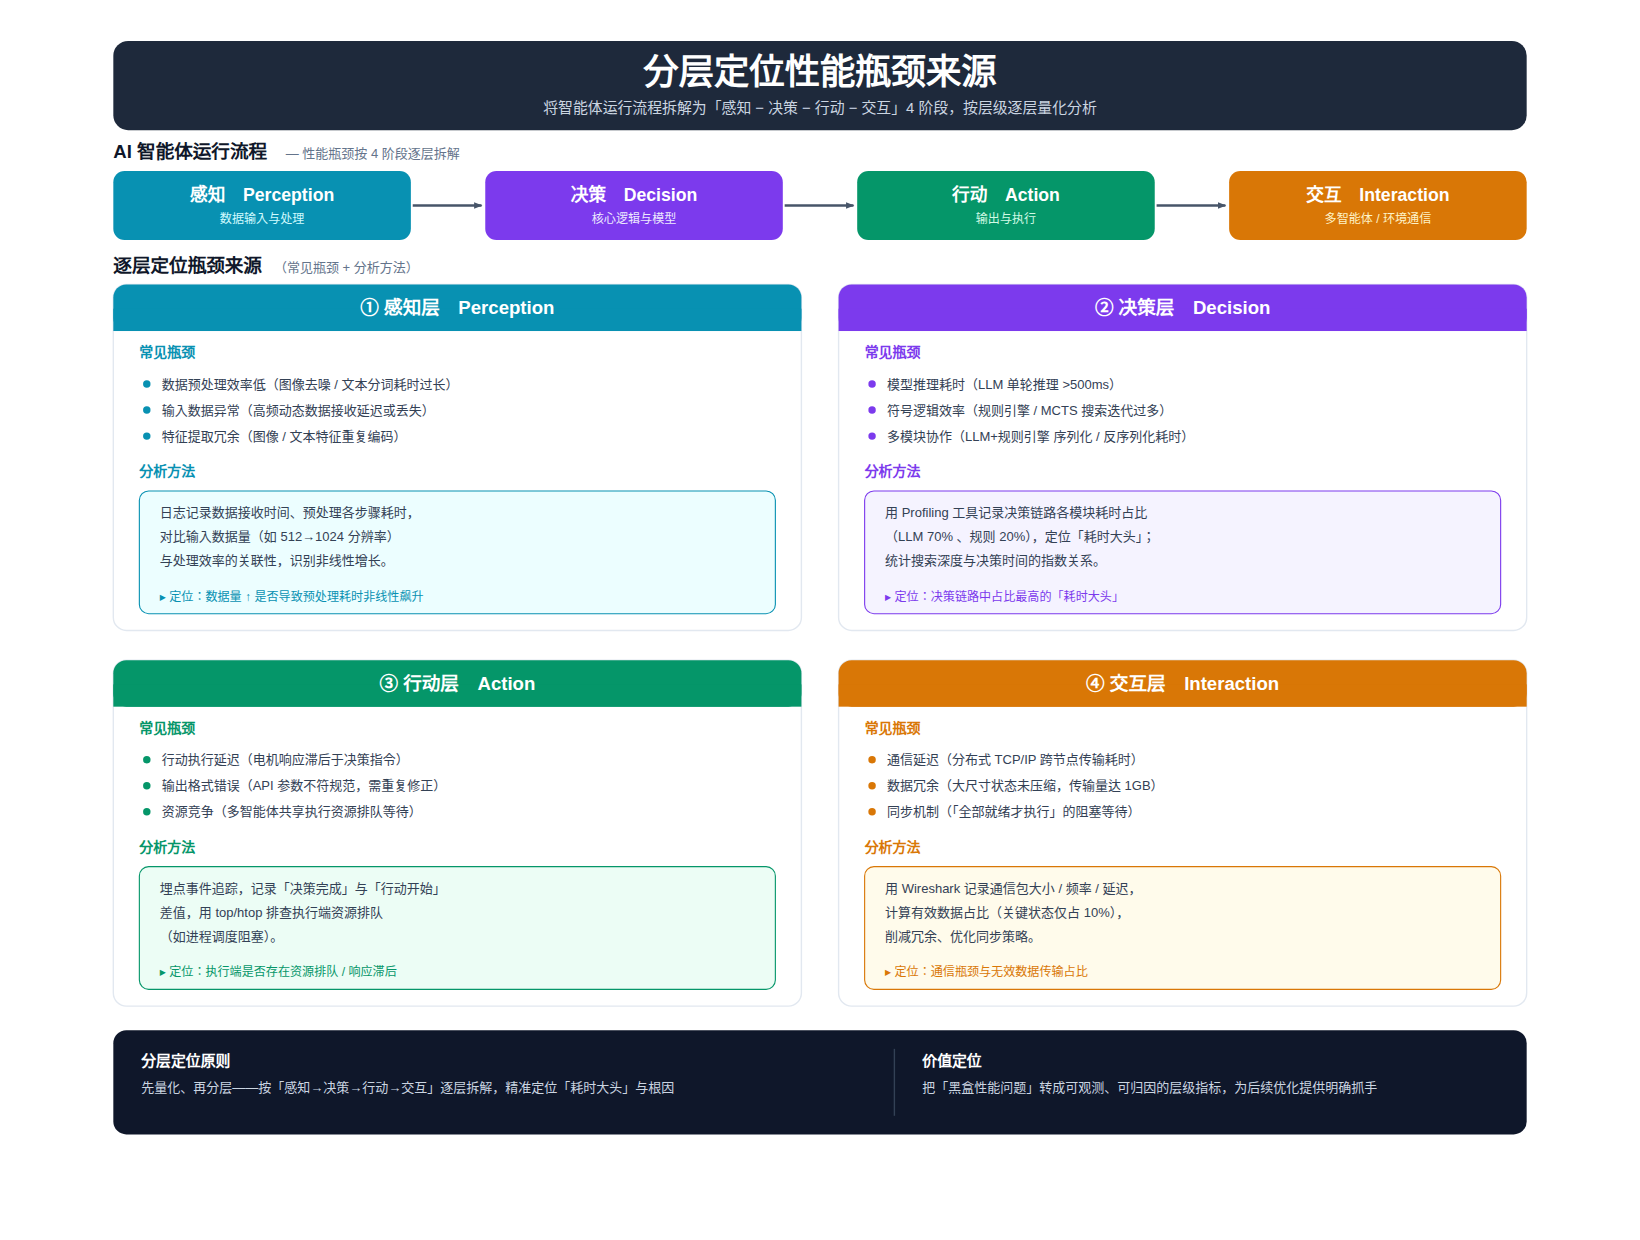
Task: Click the 逐层定位瓶颈来源 heading
Action: 188,266
